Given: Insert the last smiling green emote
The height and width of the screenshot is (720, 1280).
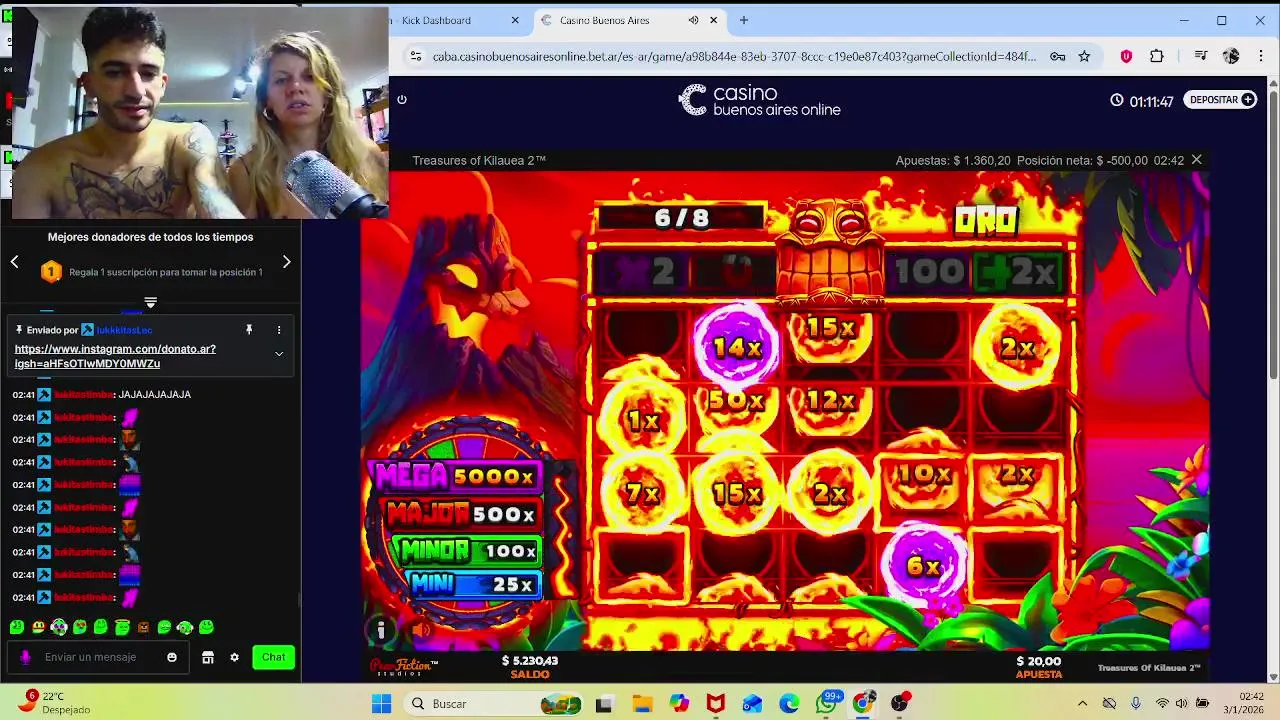Looking at the screenshot, I should click(206, 628).
